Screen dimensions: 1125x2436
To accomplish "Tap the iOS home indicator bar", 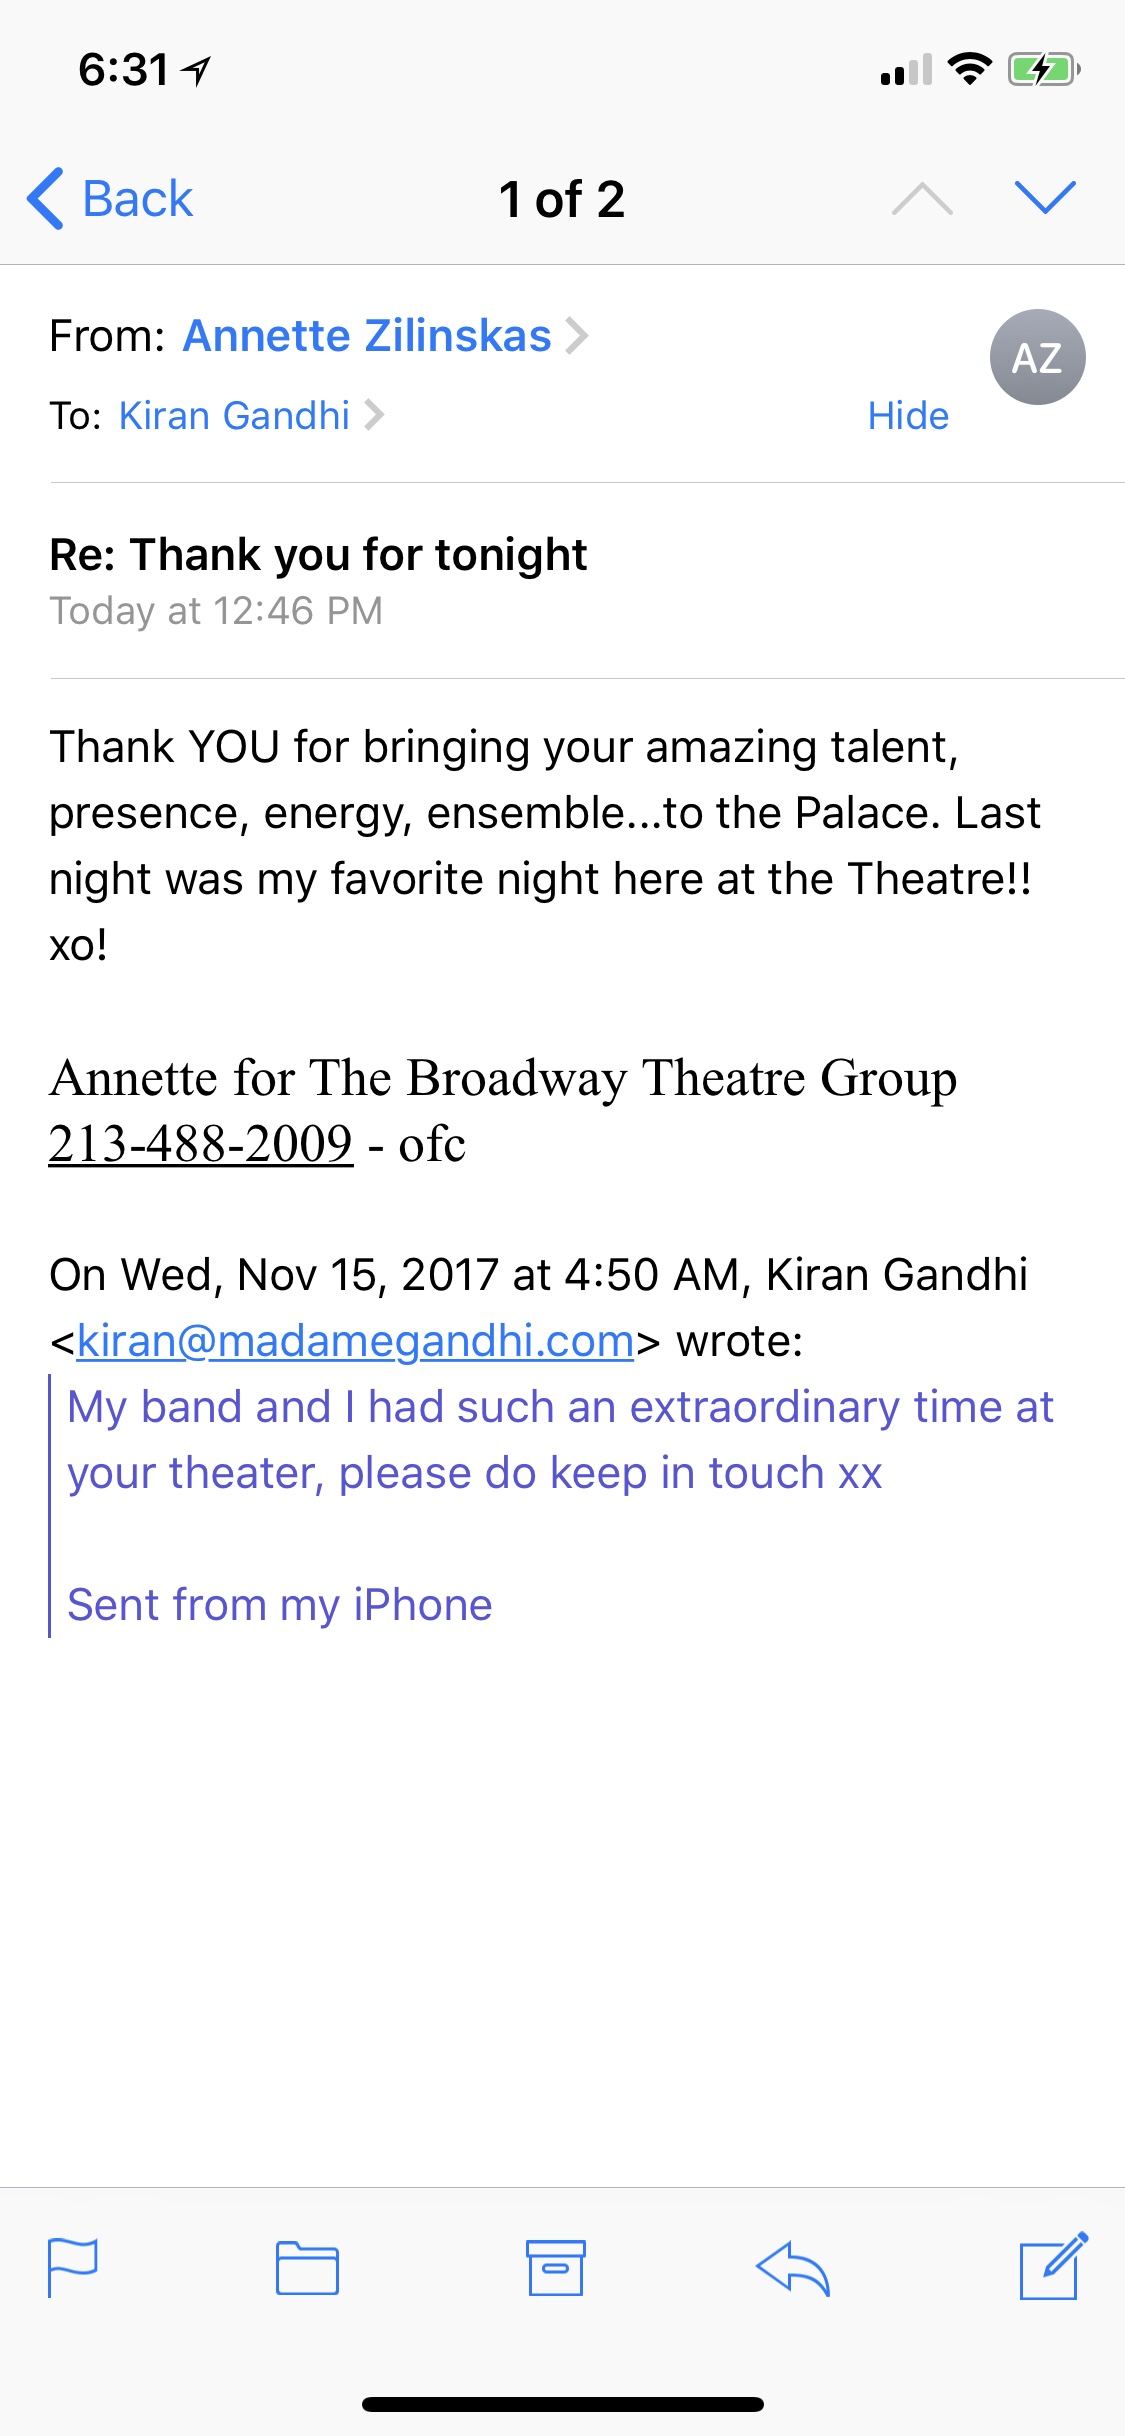I will pos(562,2404).
